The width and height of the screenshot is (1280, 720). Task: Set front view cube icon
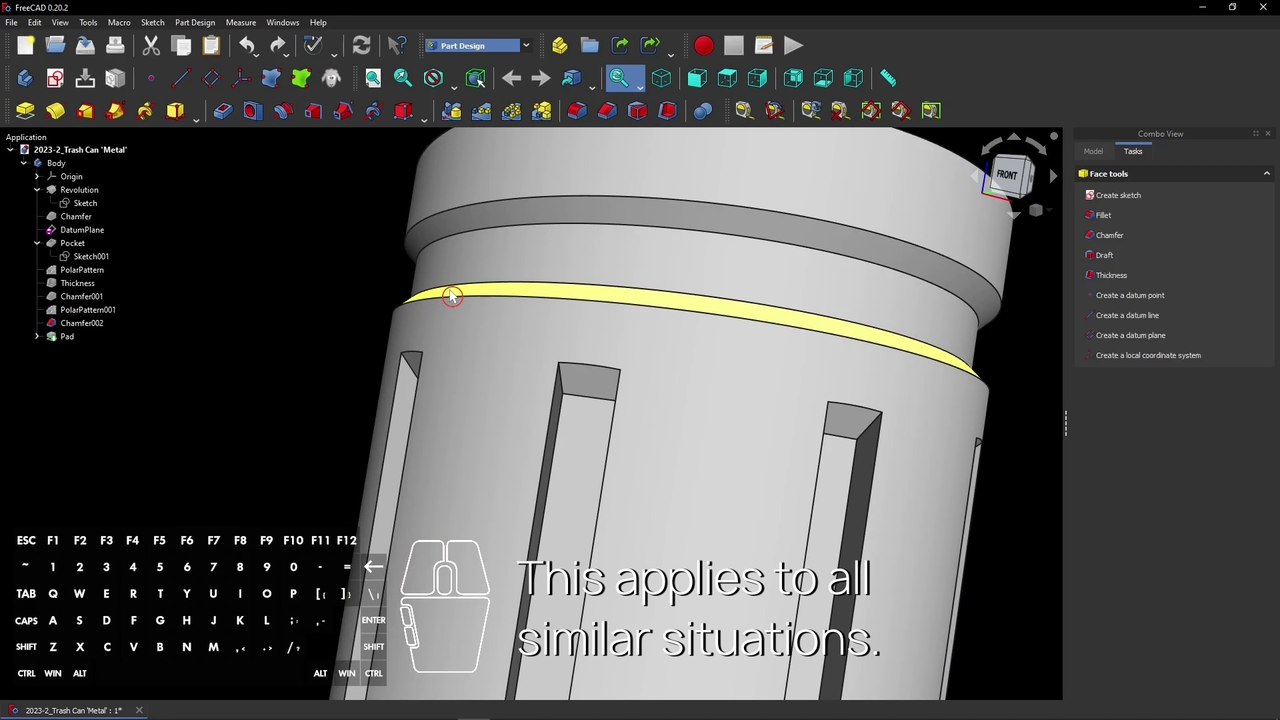pos(697,78)
